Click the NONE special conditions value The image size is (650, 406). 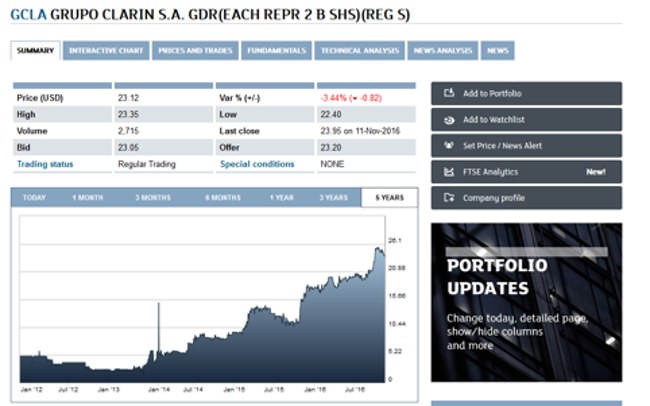[x=332, y=164]
